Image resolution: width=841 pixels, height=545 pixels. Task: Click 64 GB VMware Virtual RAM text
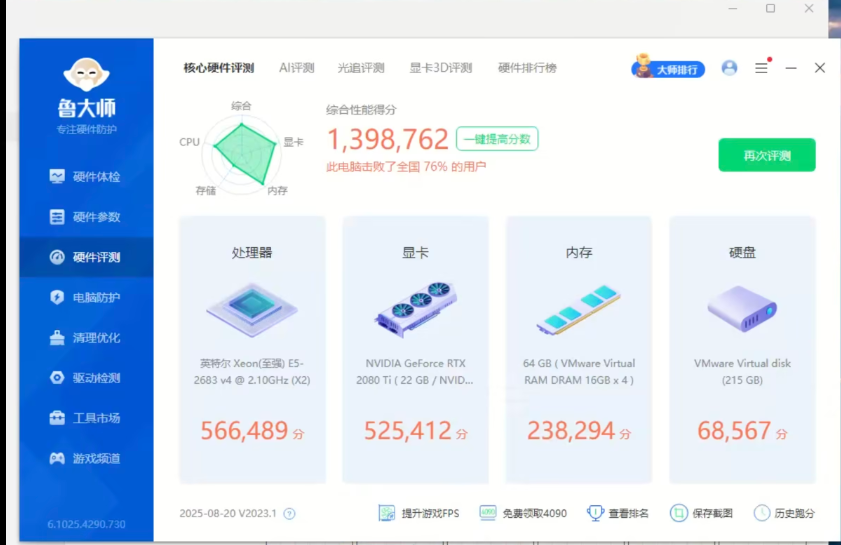pyautogui.click(x=579, y=372)
